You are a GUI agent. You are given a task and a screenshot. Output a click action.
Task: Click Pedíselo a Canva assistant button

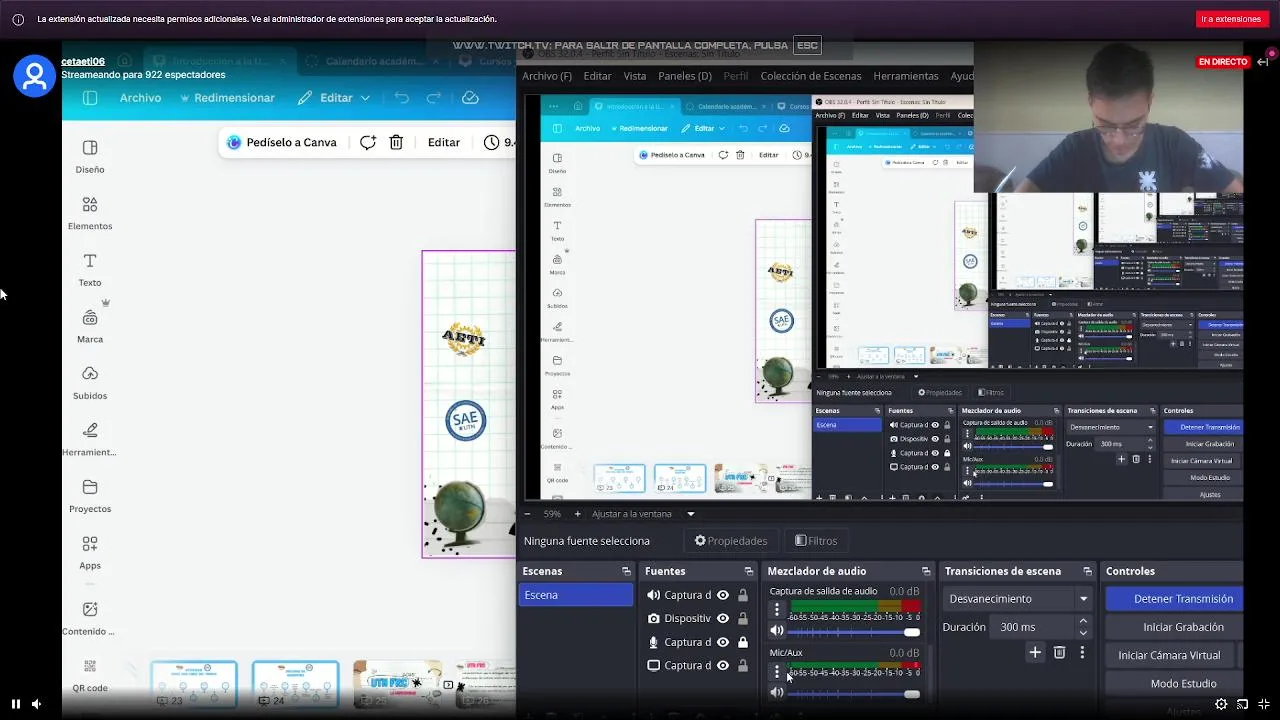click(281, 142)
